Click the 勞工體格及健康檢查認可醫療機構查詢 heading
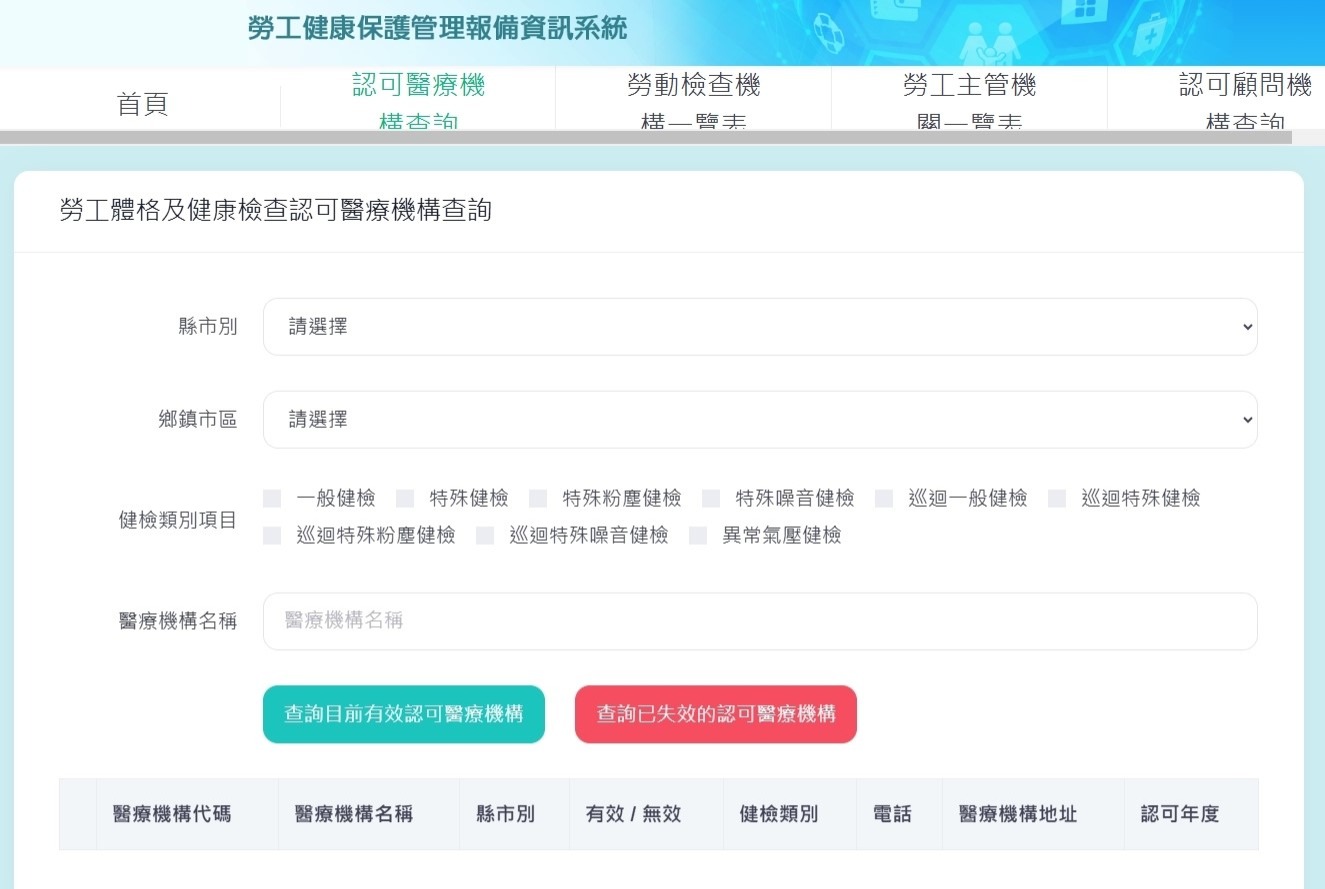Screen dimensions: 1325x889 pos(275,210)
